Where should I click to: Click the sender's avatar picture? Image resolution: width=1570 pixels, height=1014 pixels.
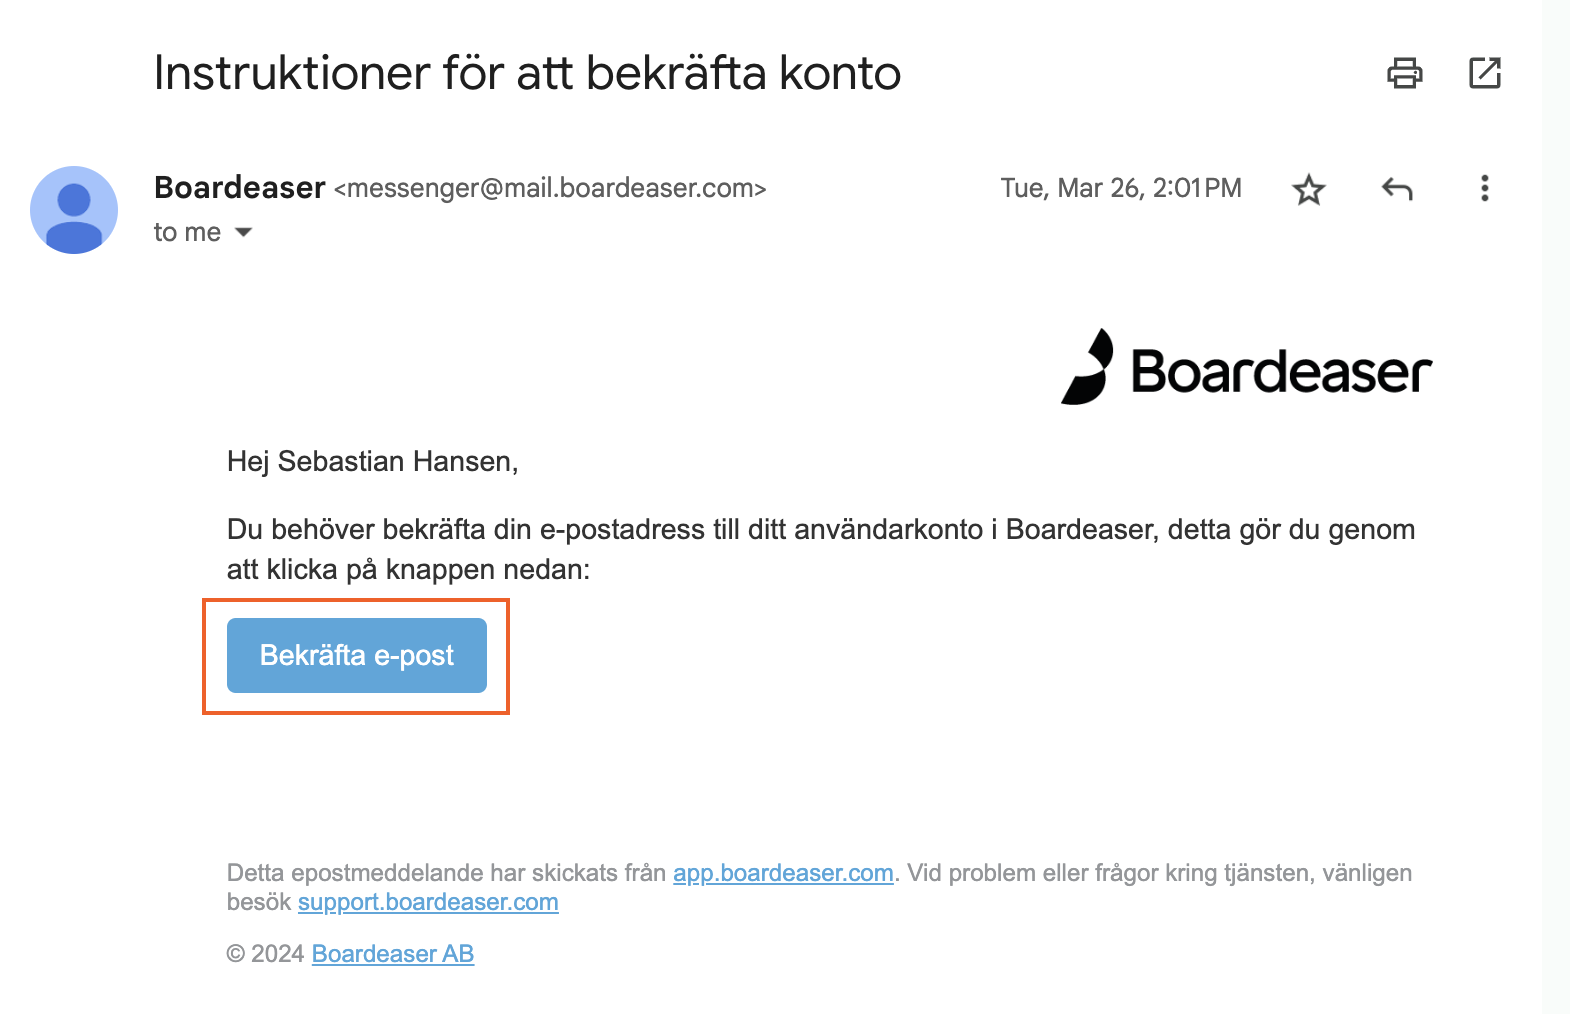[x=74, y=210]
